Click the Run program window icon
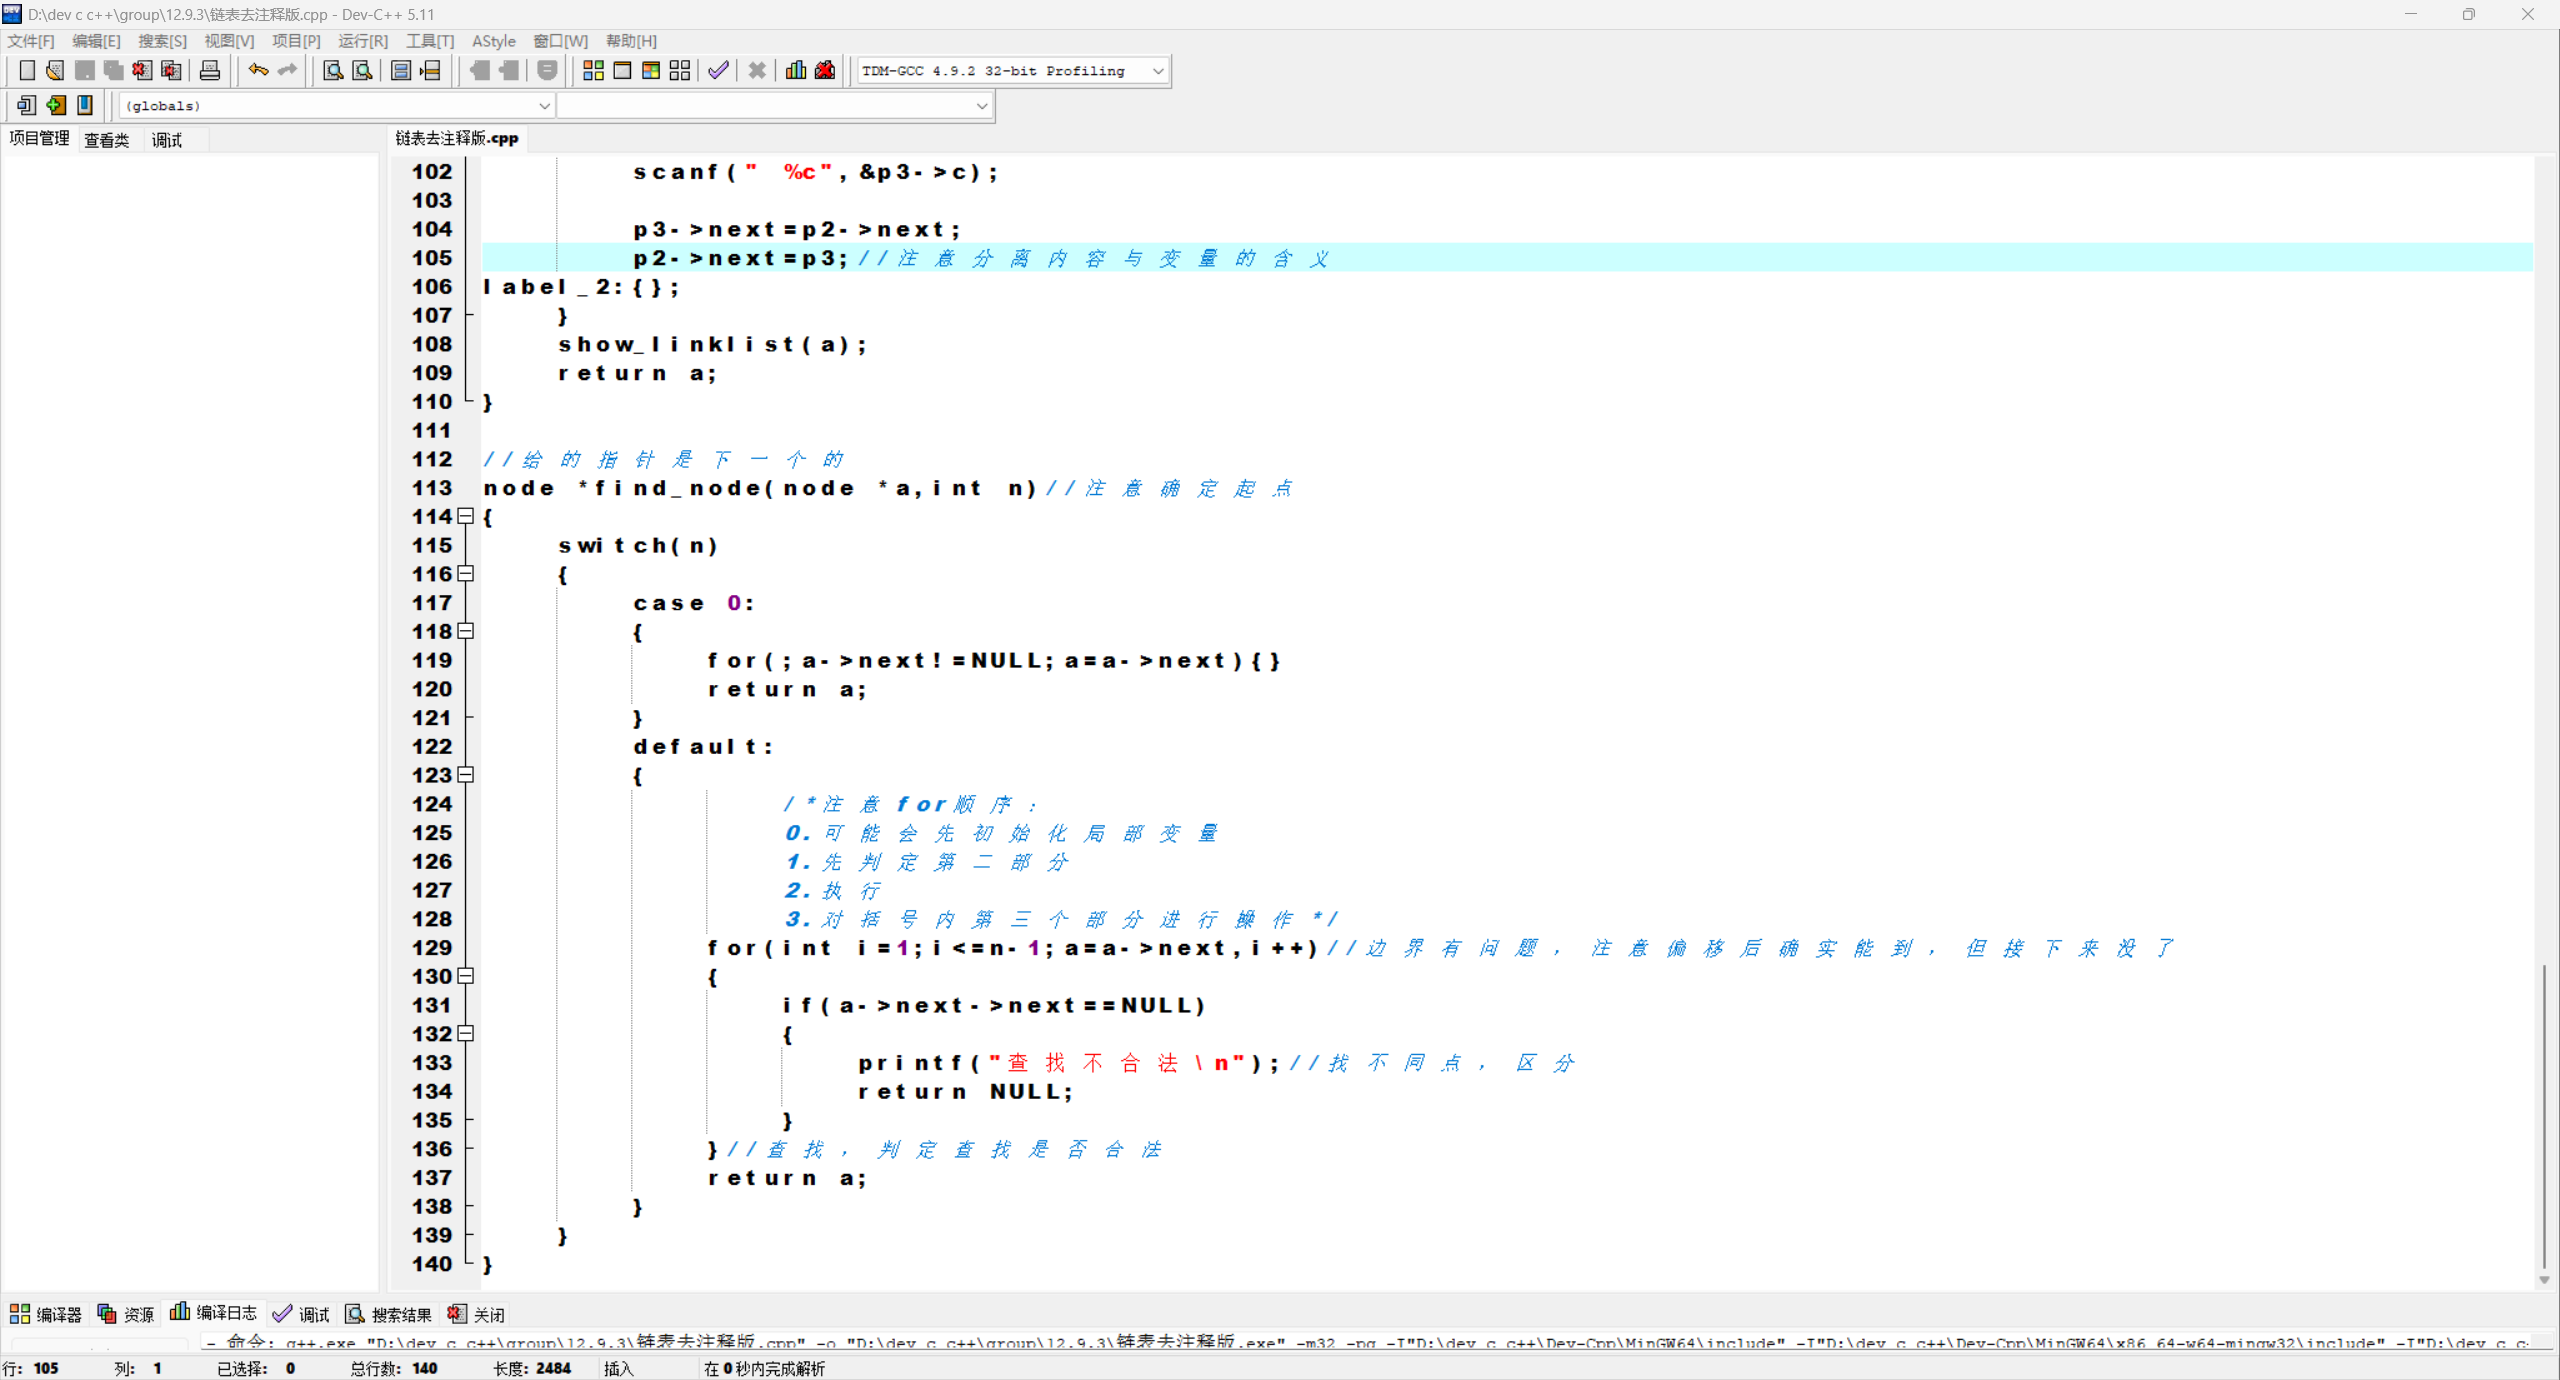Screen dimensions: 2560x1380 pyautogui.click(x=622, y=70)
